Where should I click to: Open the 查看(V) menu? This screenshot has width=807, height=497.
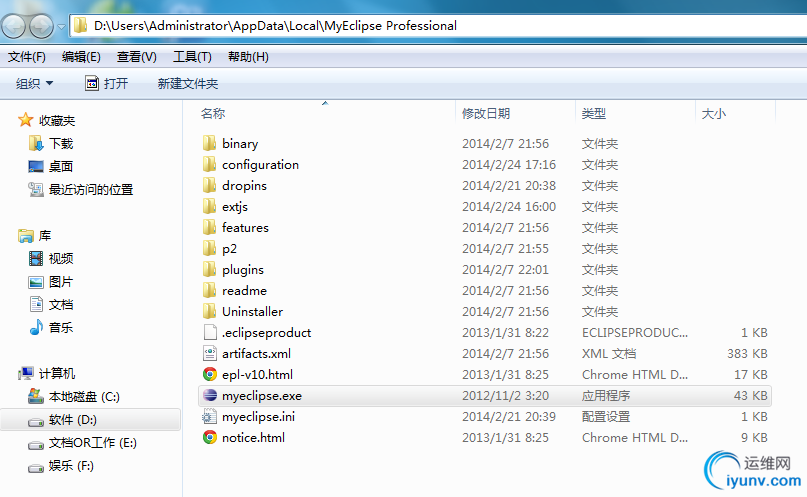(x=136, y=57)
